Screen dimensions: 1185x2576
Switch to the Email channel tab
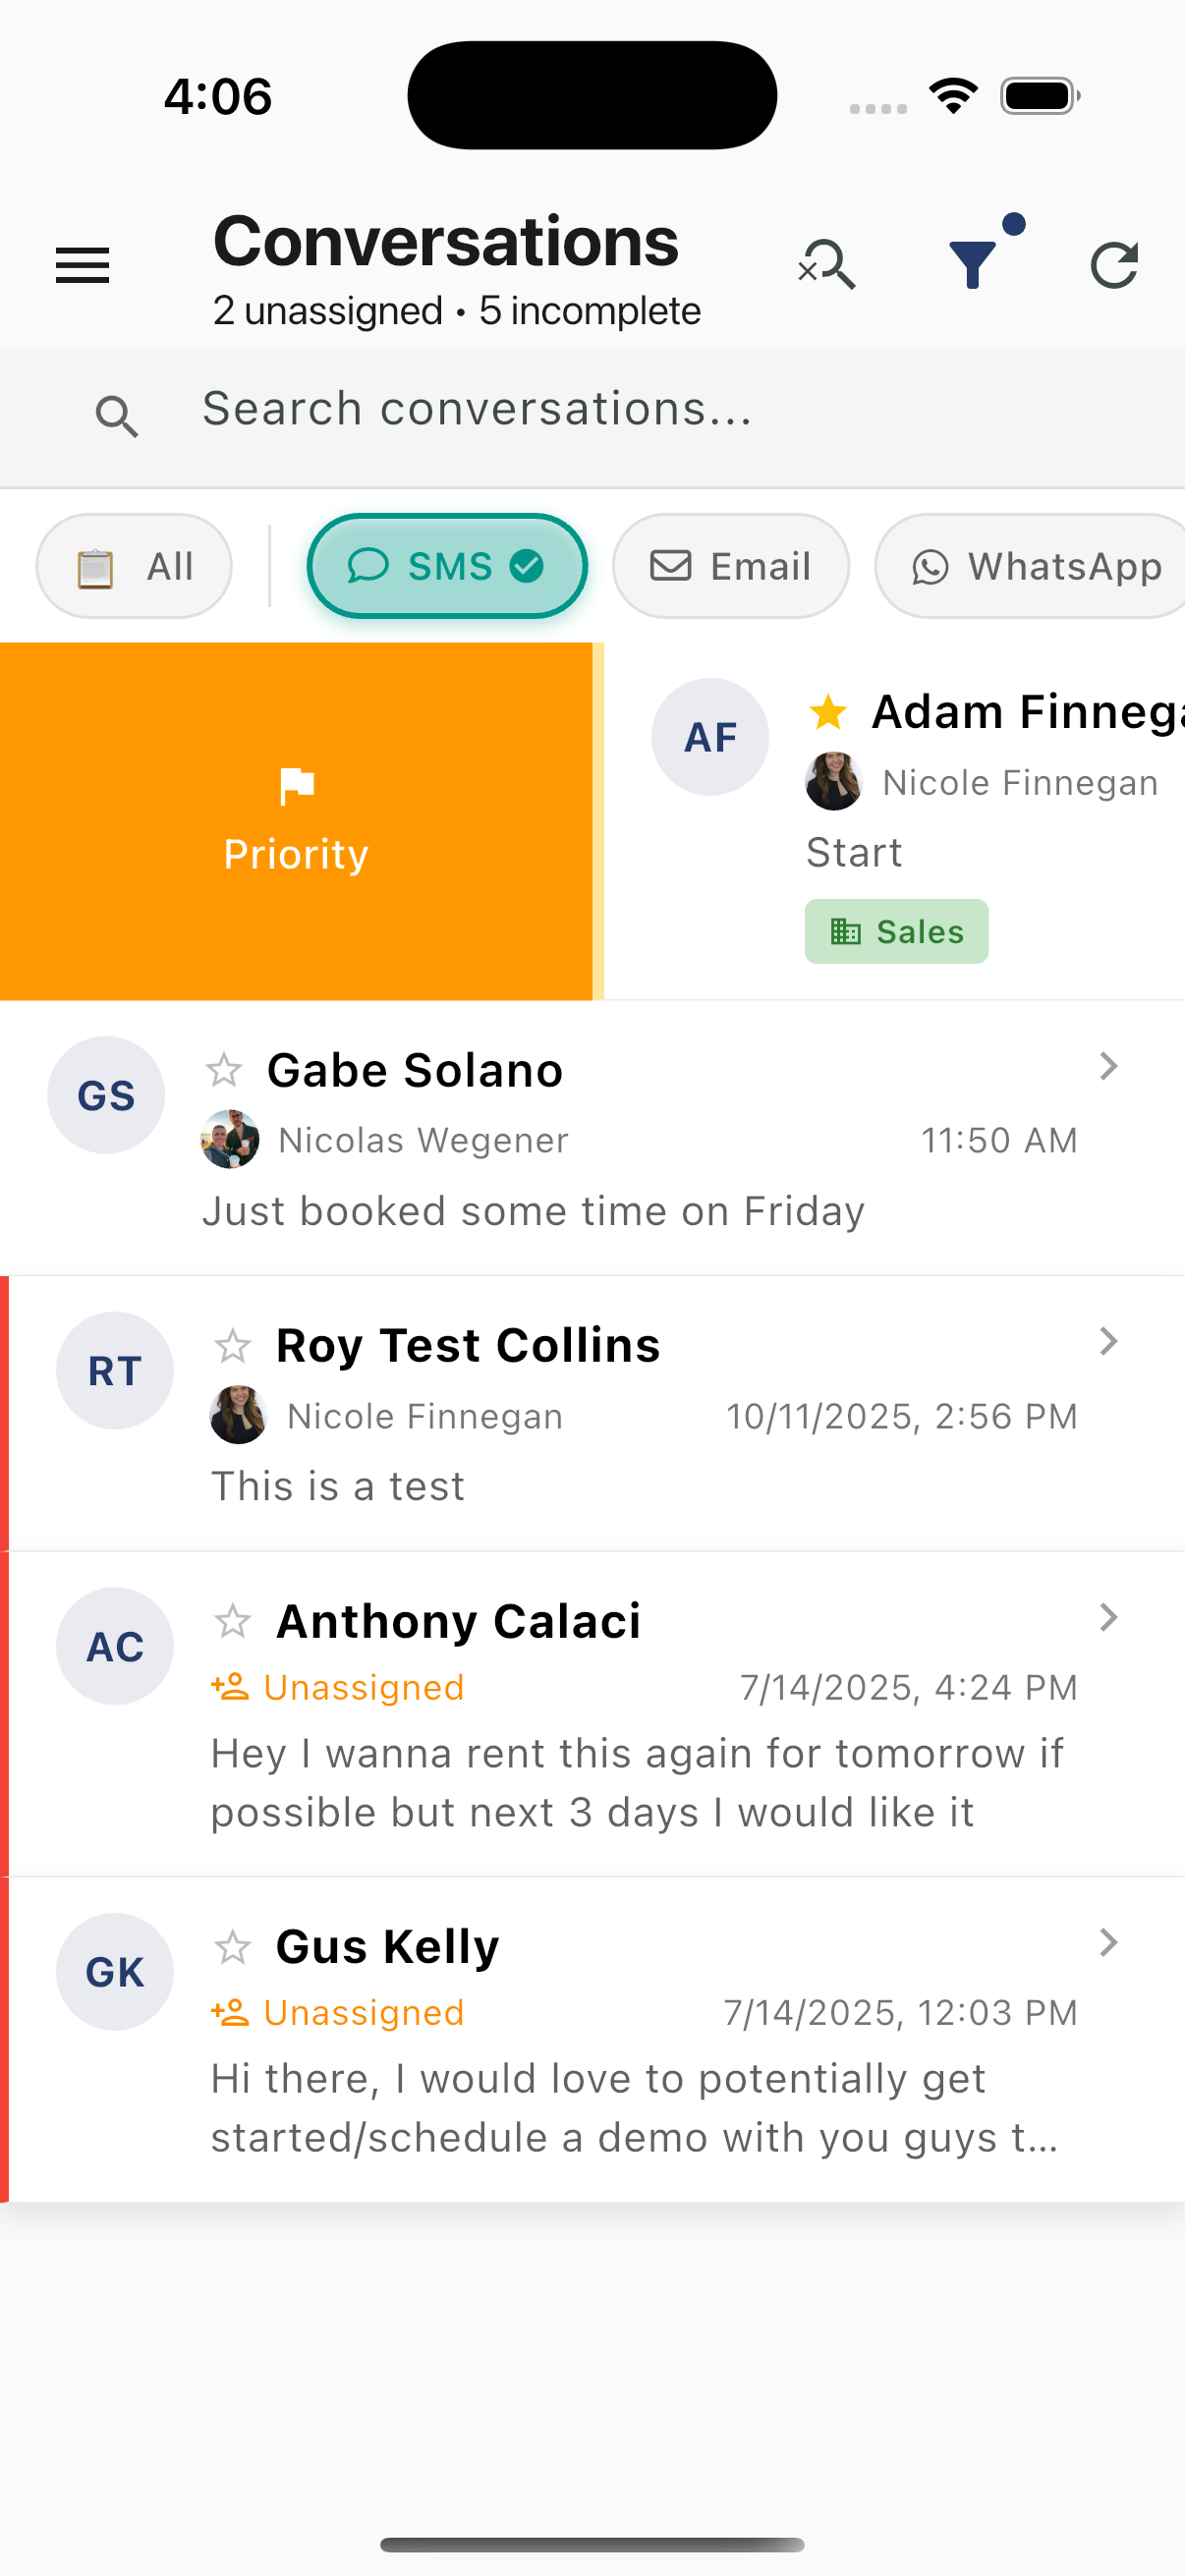(x=731, y=566)
